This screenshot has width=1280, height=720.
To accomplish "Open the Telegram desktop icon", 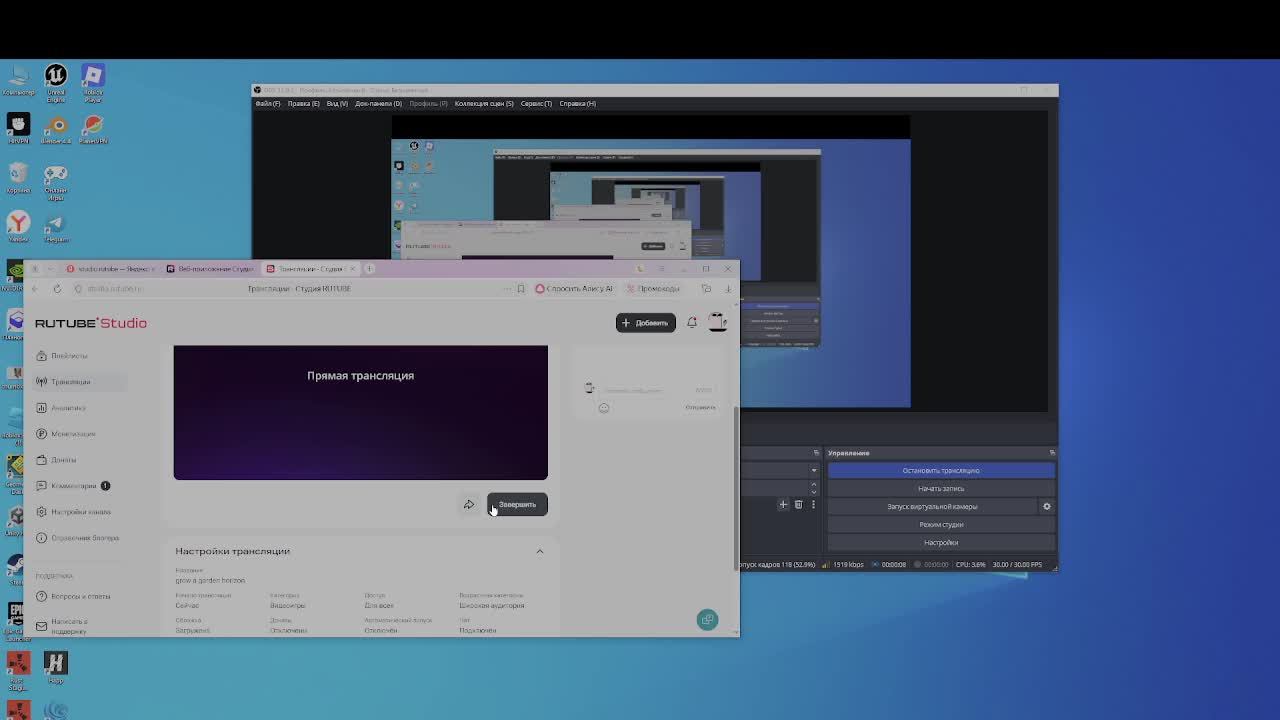I will [x=56, y=228].
